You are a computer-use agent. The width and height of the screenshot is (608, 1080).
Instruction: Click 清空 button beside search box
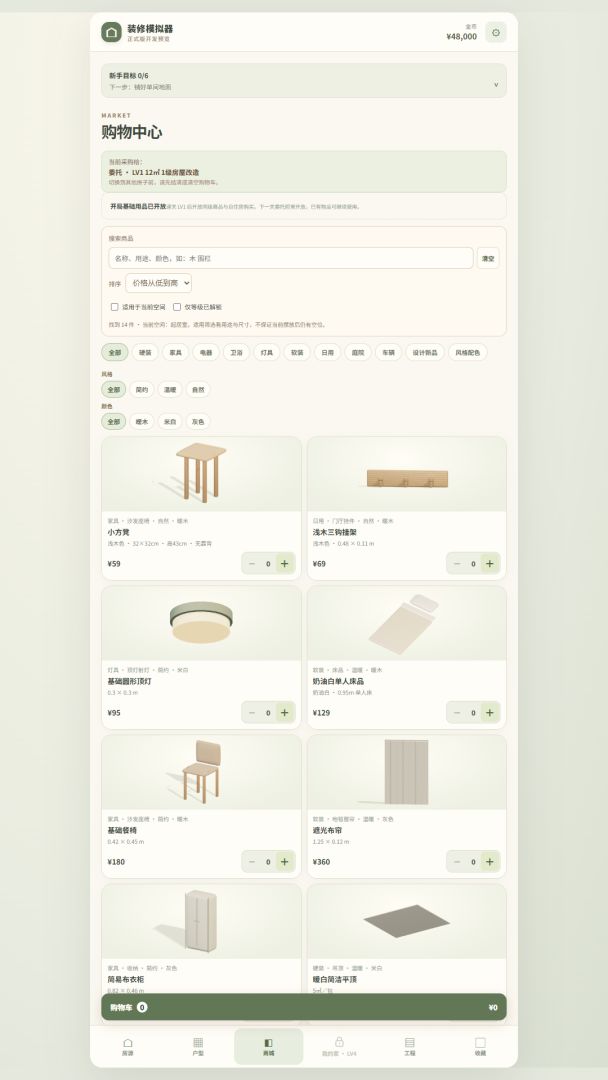(x=488, y=258)
